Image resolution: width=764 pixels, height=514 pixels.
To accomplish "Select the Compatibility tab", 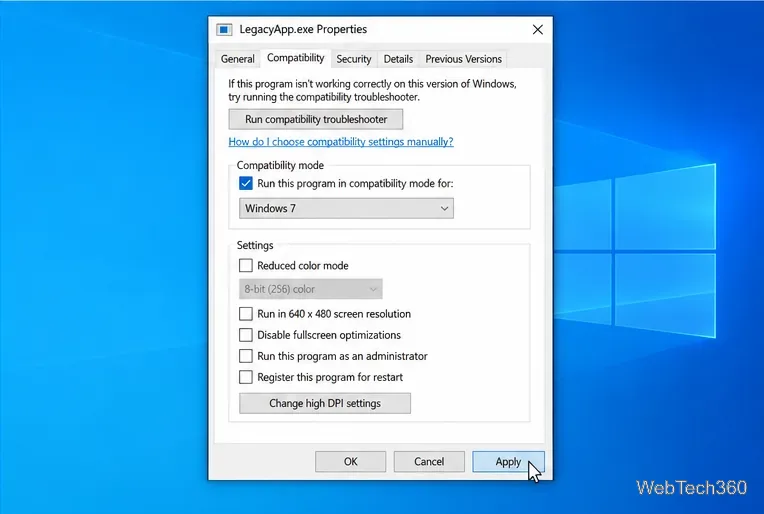I will (x=295, y=58).
